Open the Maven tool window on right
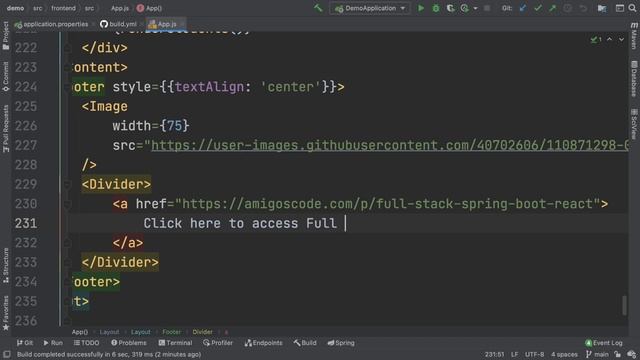Image resolution: width=640 pixels, height=360 pixels. coord(634,36)
